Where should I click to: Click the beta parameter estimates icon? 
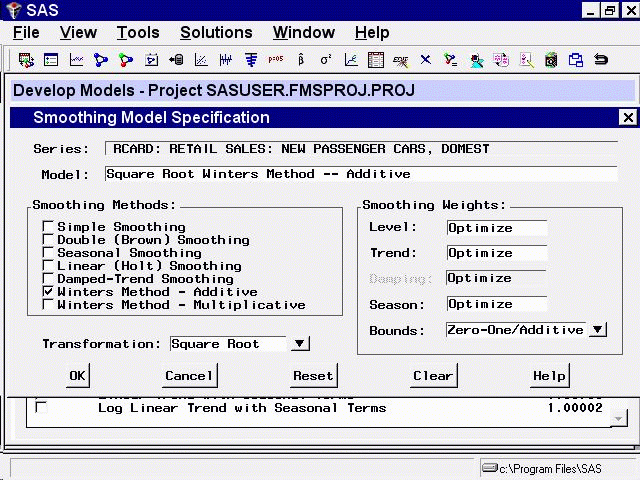(301, 60)
